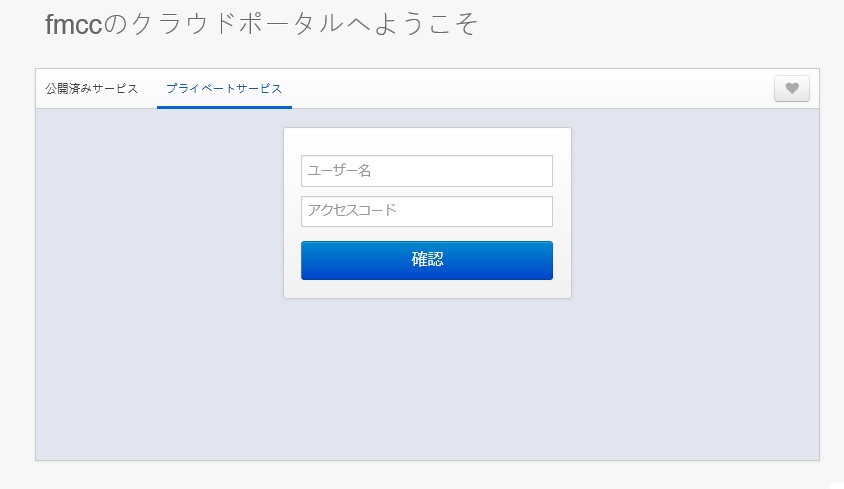Click the active private services tab label
The image size is (844, 489).
coord(224,89)
